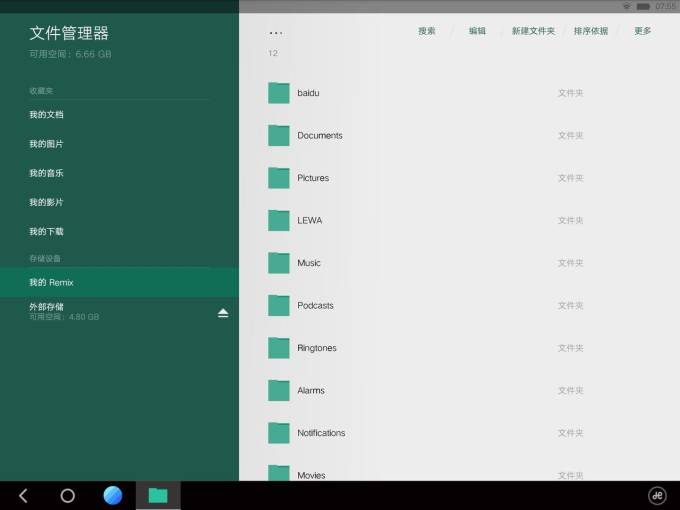Switch to file manager taskbar icon
This screenshot has width=680, height=510.
(x=158, y=495)
